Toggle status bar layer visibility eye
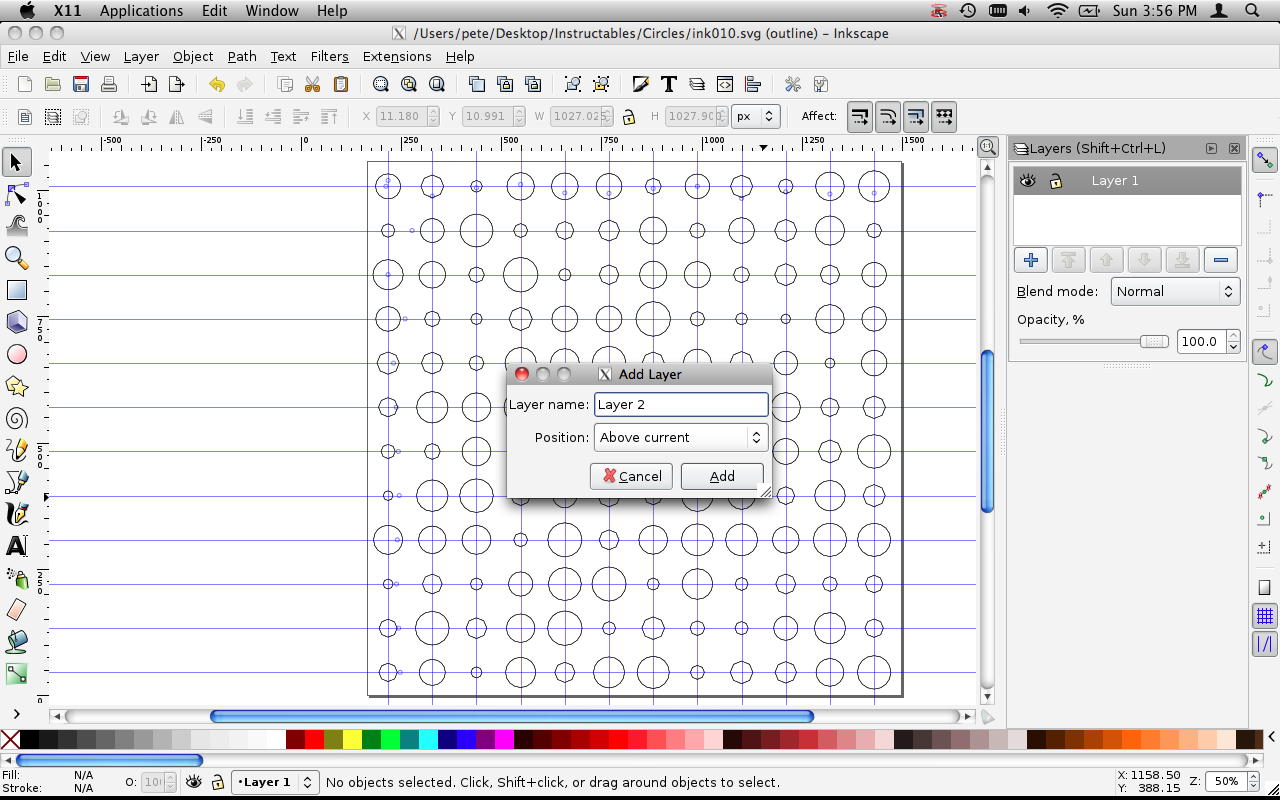1280x800 pixels. click(x=194, y=782)
